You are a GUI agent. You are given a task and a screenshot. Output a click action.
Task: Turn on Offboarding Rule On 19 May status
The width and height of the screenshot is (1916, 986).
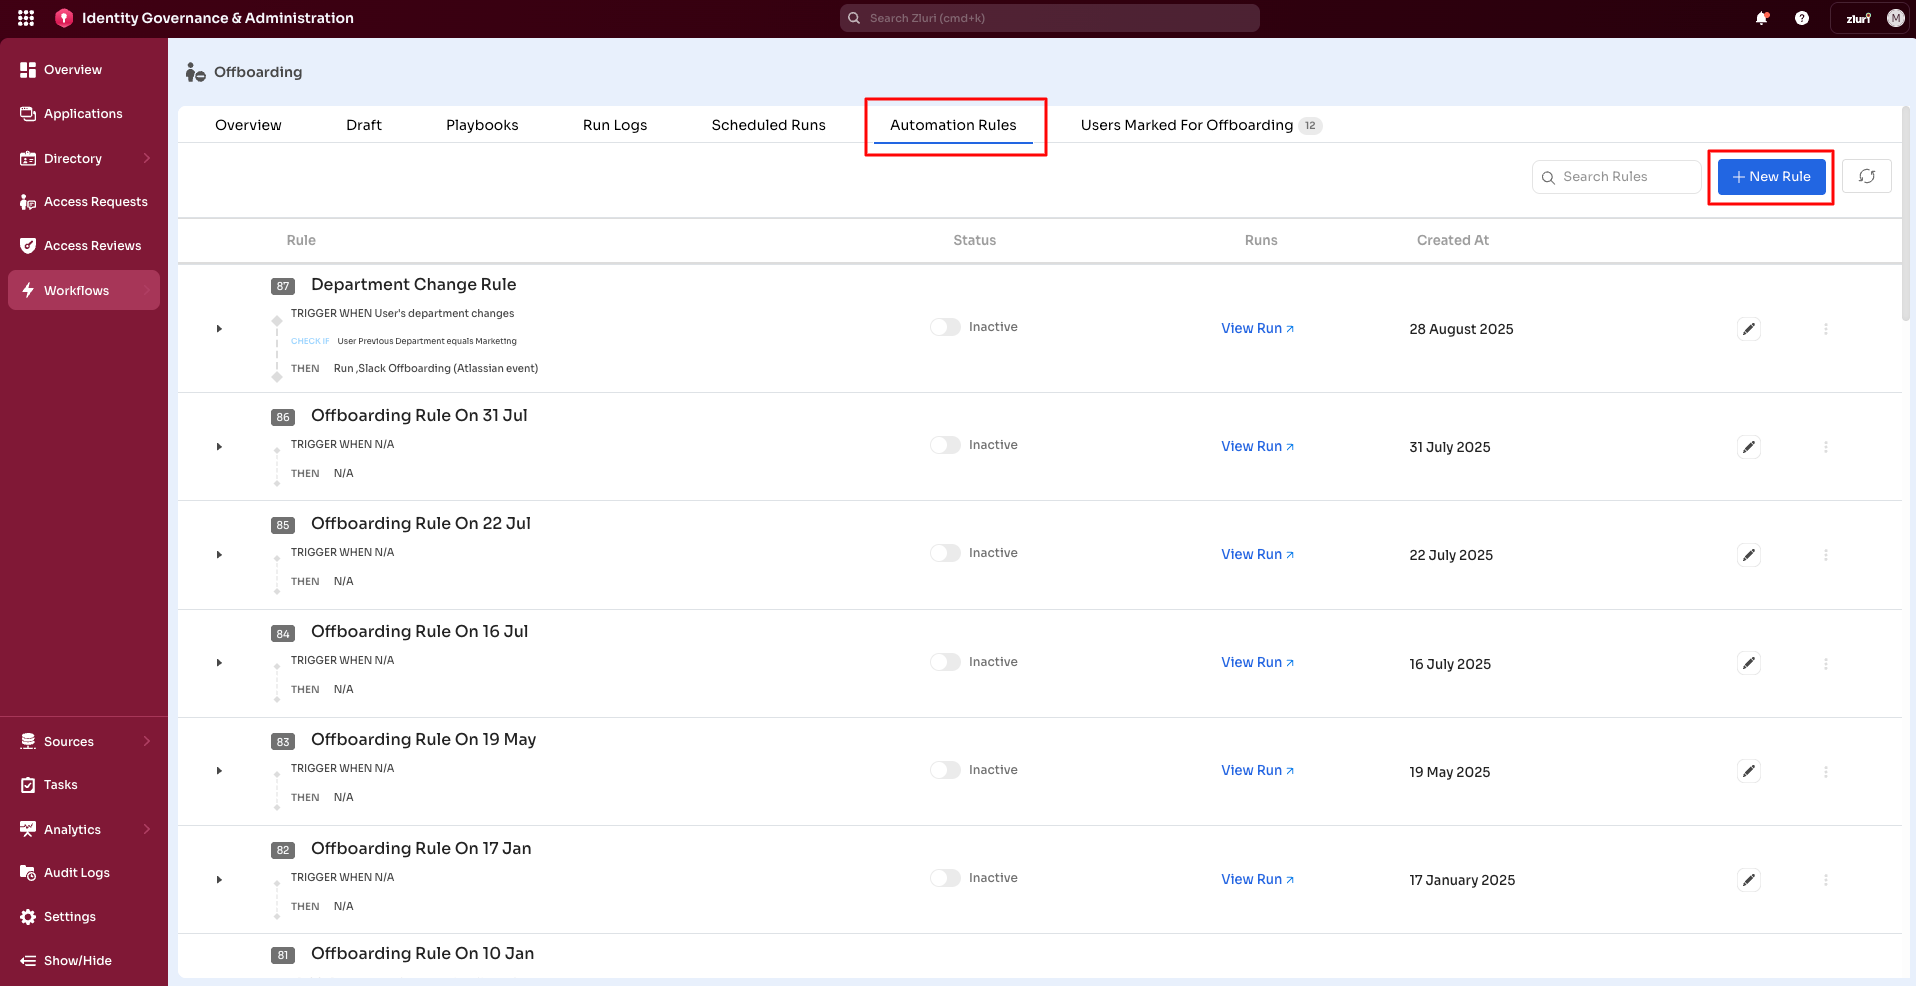943,769
